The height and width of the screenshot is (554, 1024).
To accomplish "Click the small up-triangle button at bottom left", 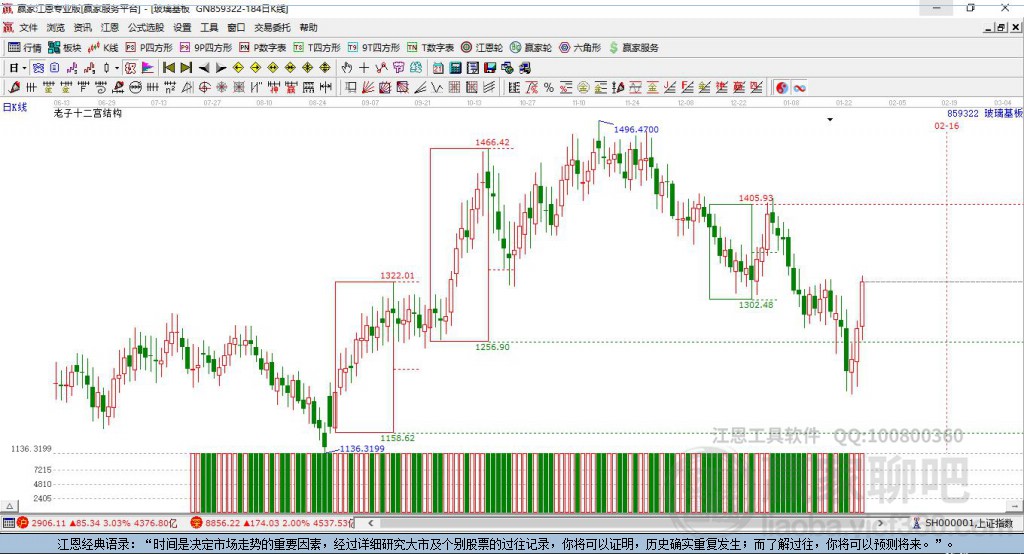I will (x=9, y=506).
